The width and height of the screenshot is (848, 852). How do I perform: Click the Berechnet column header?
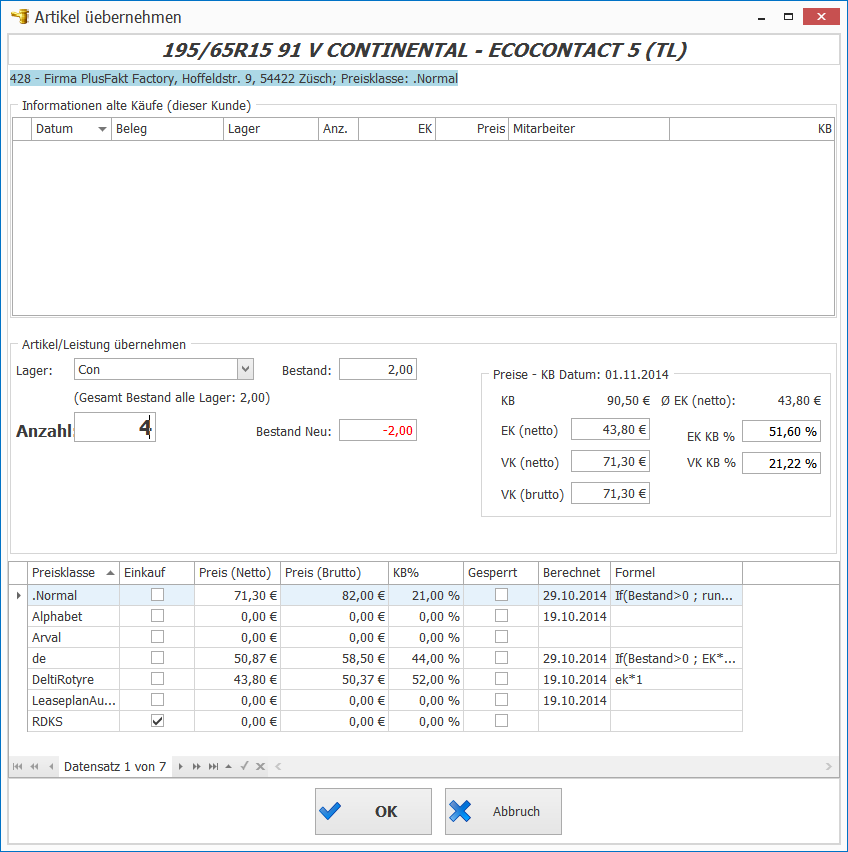[574, 573]
